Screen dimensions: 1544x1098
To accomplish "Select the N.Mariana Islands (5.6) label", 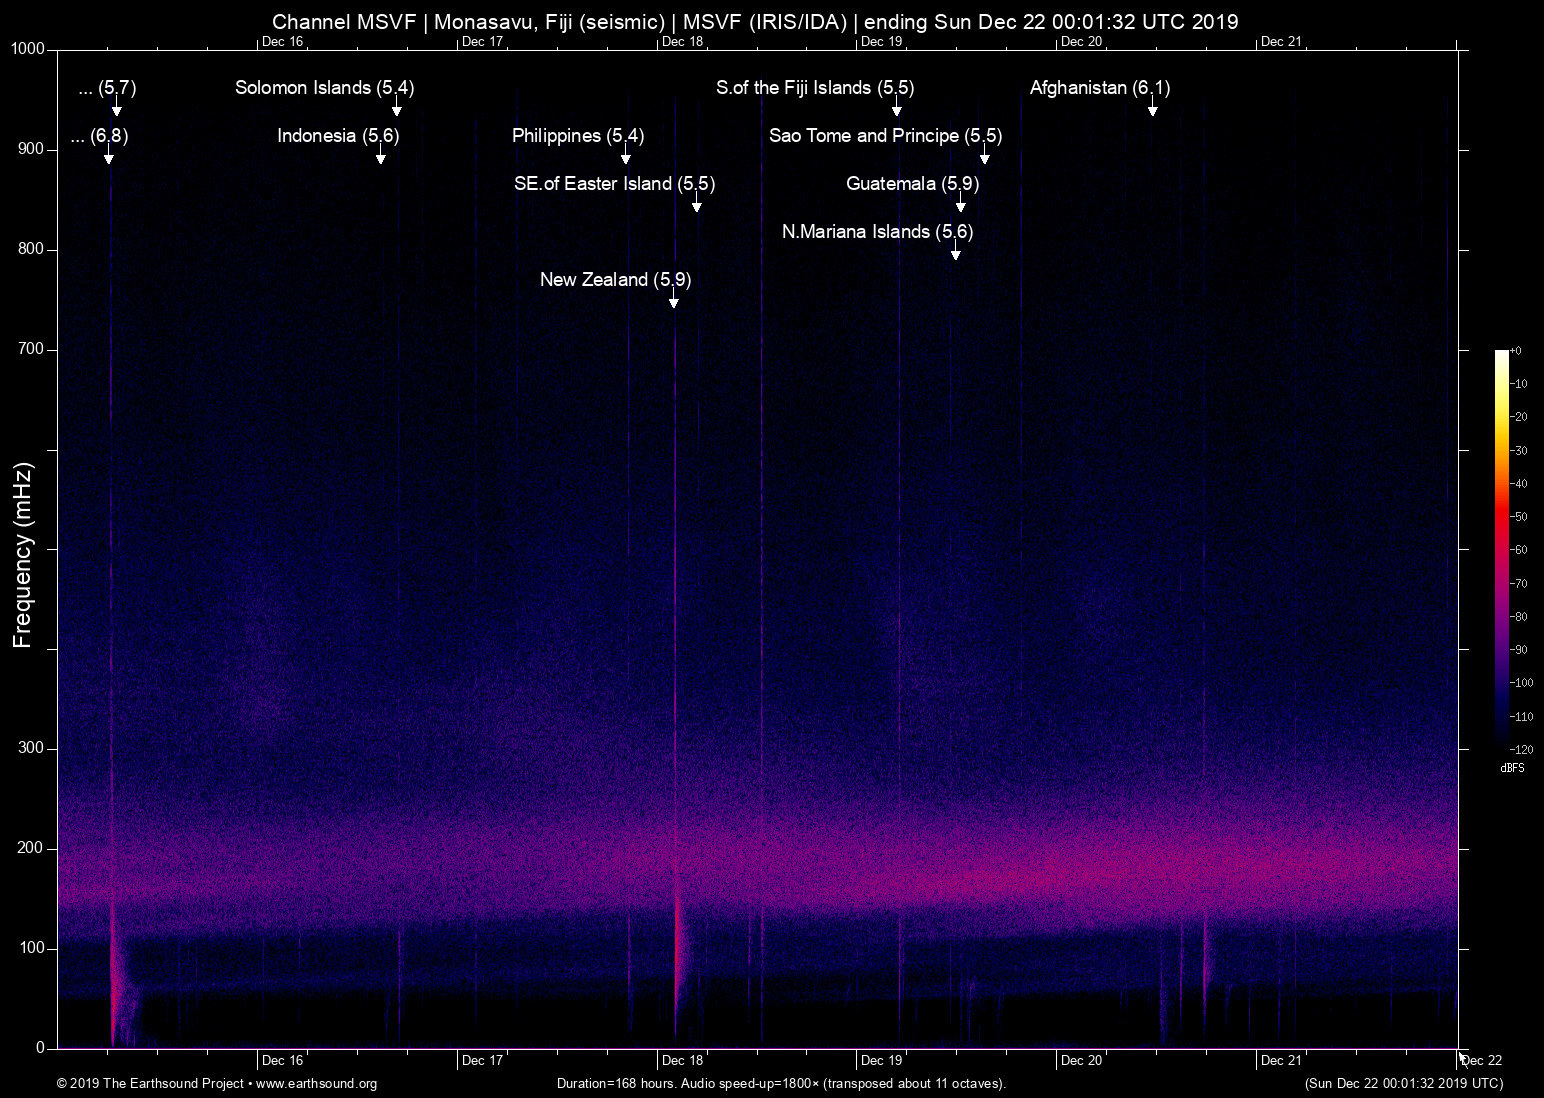I will click(878, 232).
